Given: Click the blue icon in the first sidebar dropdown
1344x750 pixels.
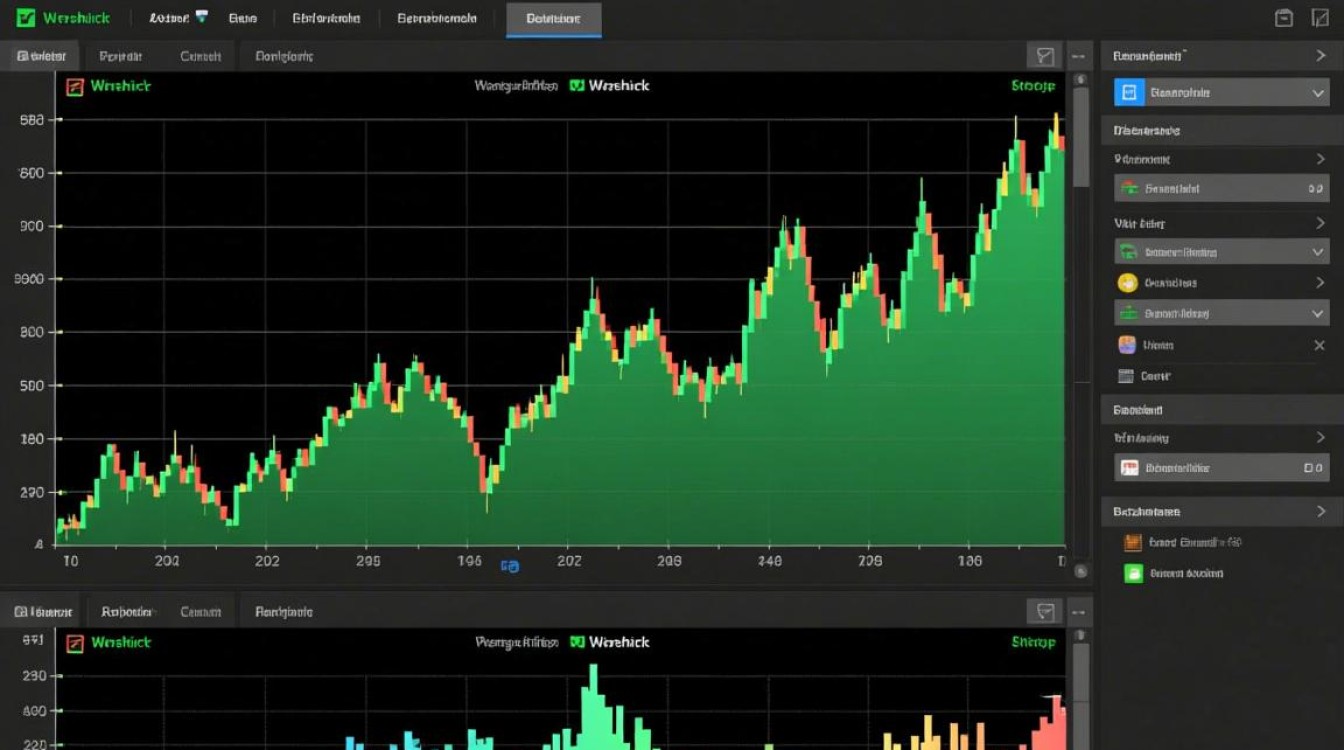Looking at the screenshot, I should 1129,93.
